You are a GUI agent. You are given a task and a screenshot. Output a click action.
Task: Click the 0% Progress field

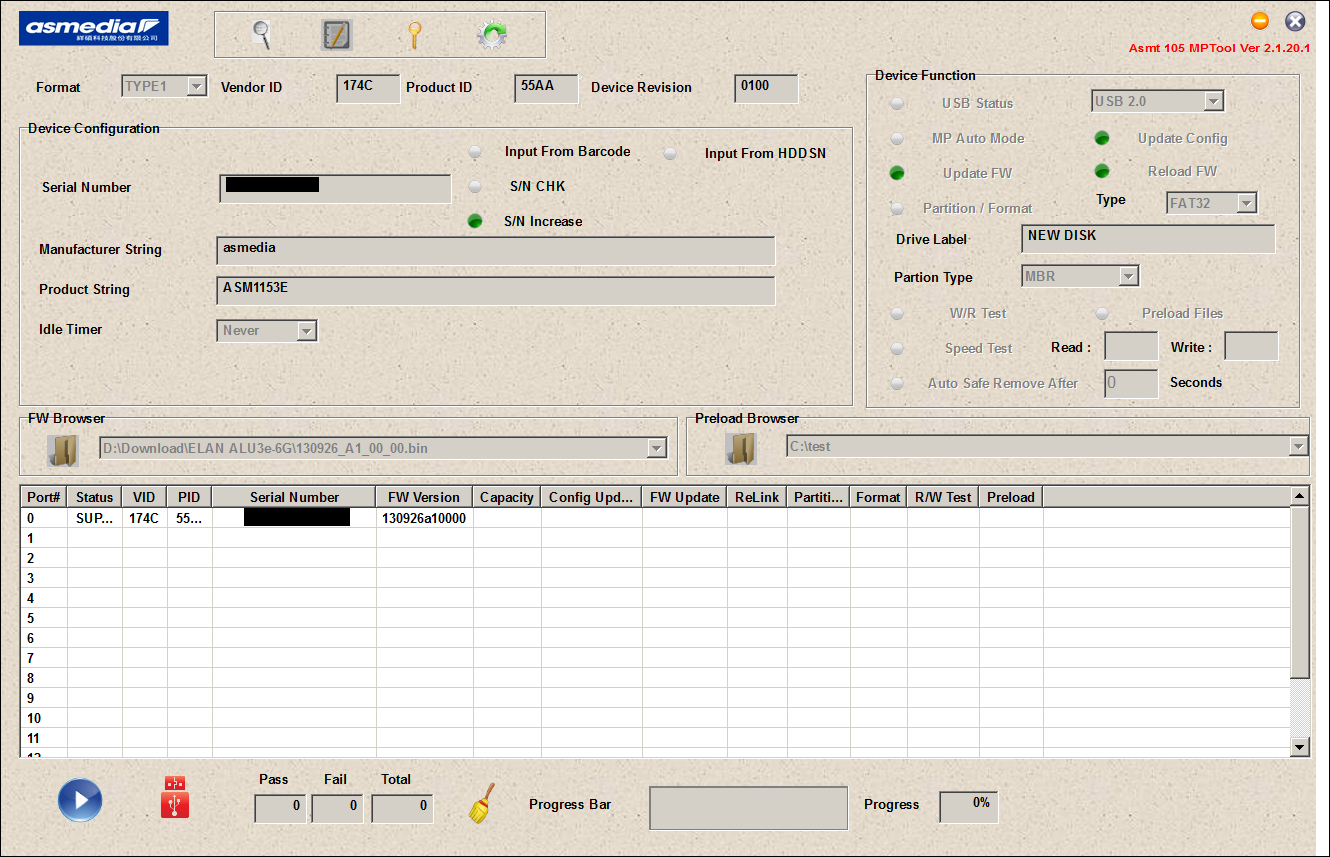tap(968, 806)
